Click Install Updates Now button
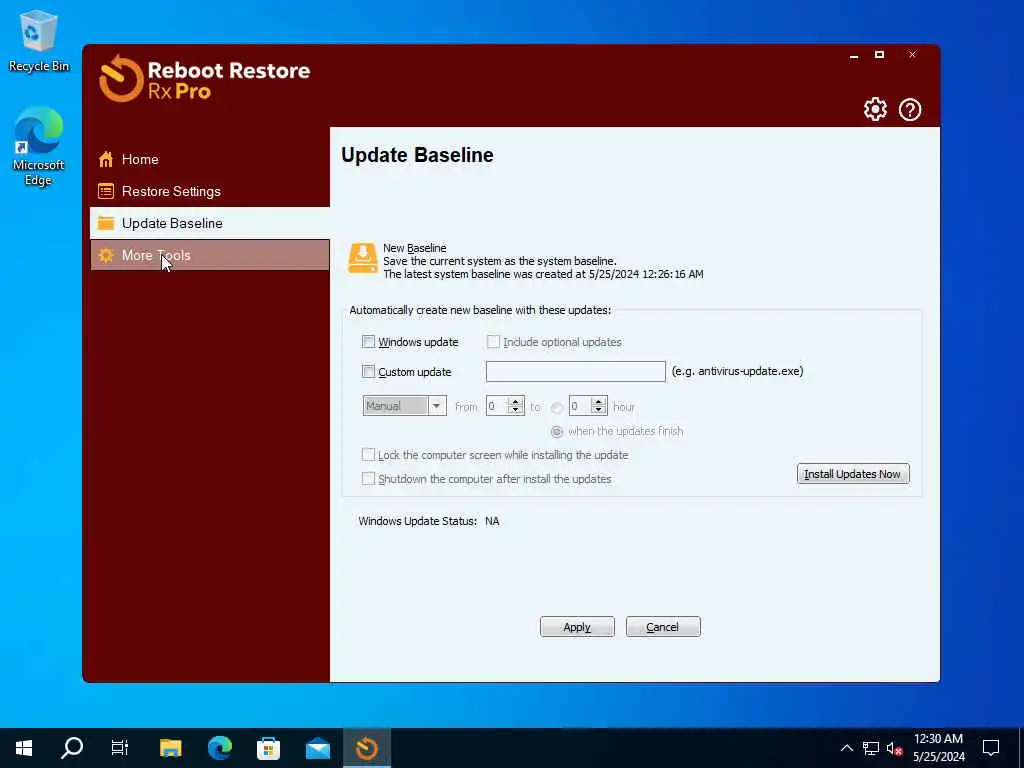1024x768 pixels. click(x=853, y=474)
